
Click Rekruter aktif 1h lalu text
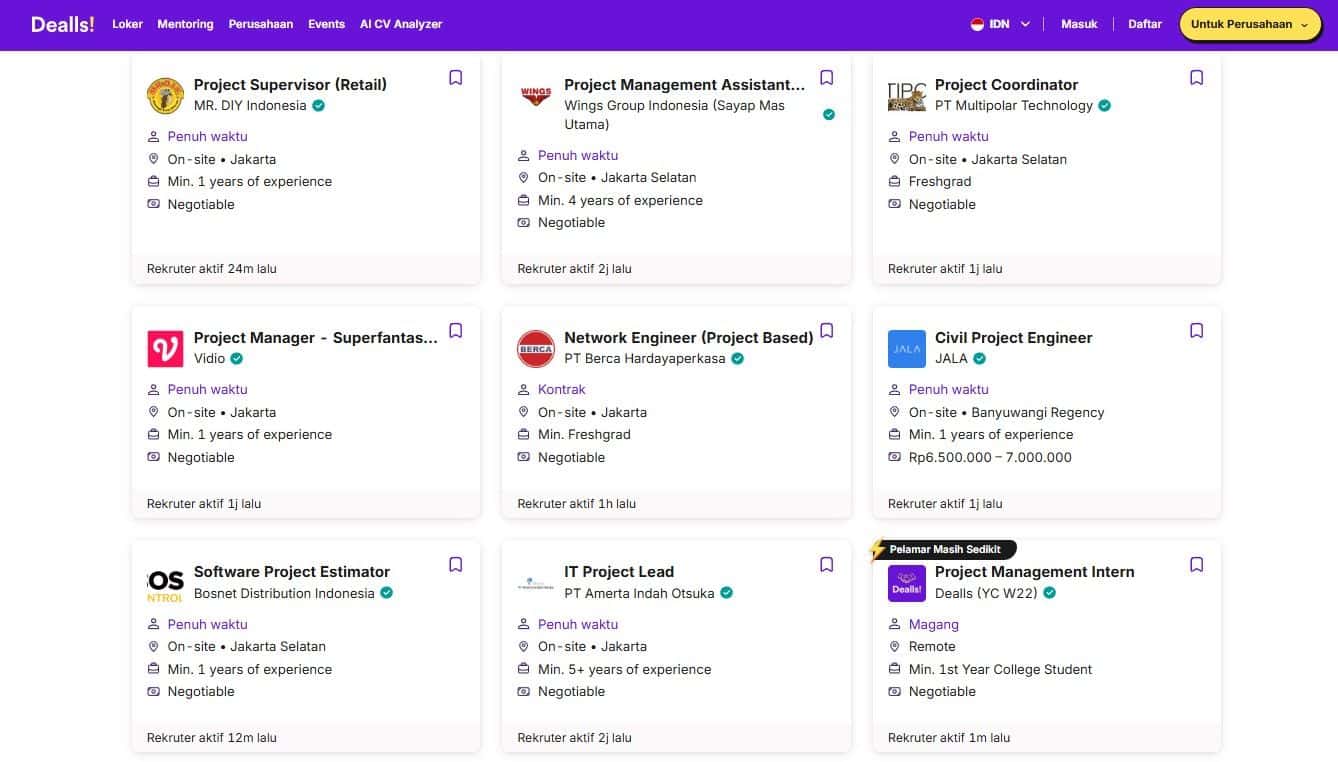click(576, 504)
